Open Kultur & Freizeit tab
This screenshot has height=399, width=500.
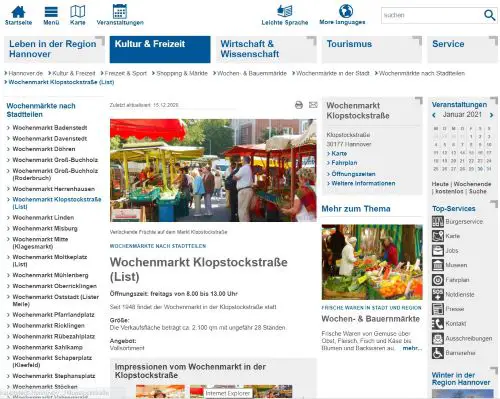coord(160,49)
